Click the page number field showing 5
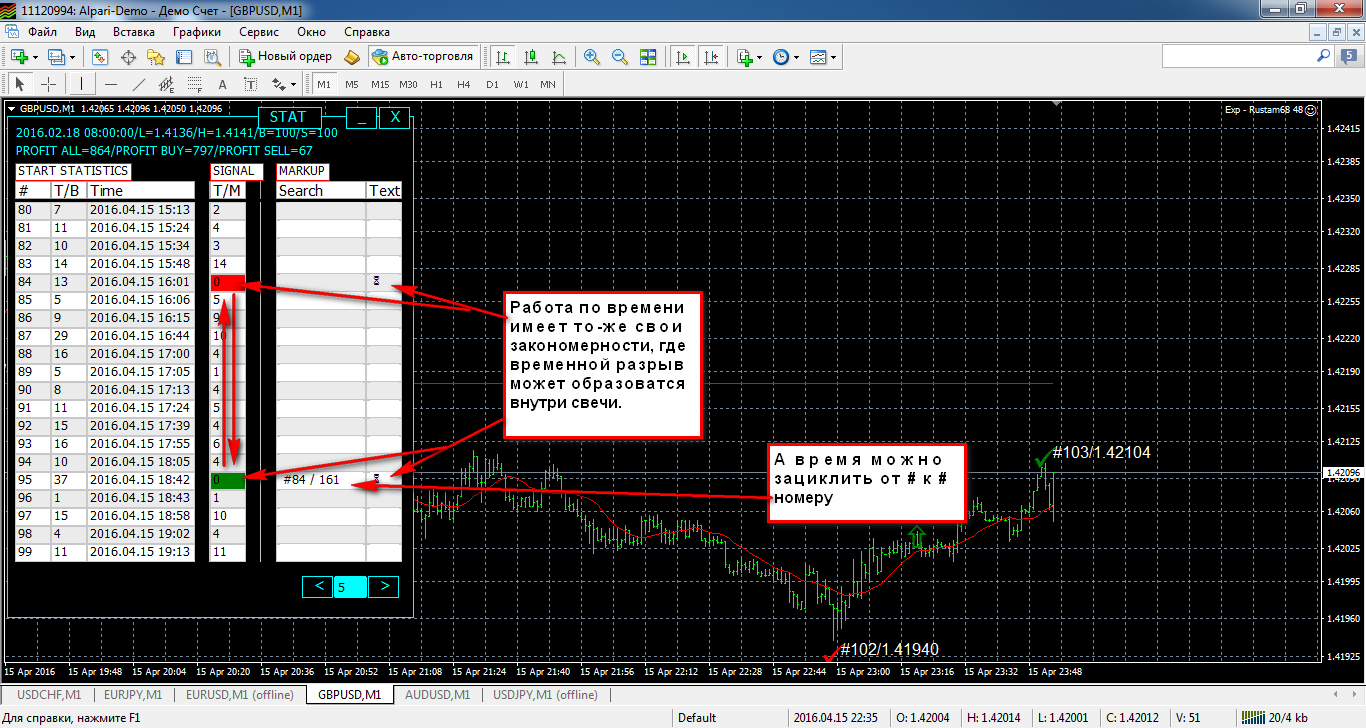 (x=352, y=586)
